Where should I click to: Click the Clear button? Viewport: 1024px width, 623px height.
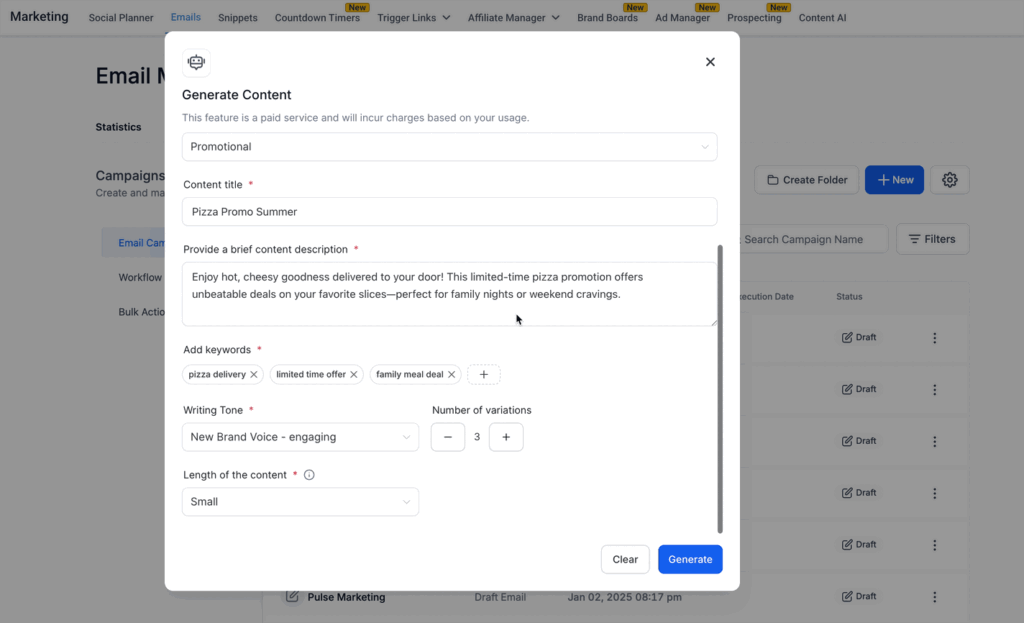[625, 559]
